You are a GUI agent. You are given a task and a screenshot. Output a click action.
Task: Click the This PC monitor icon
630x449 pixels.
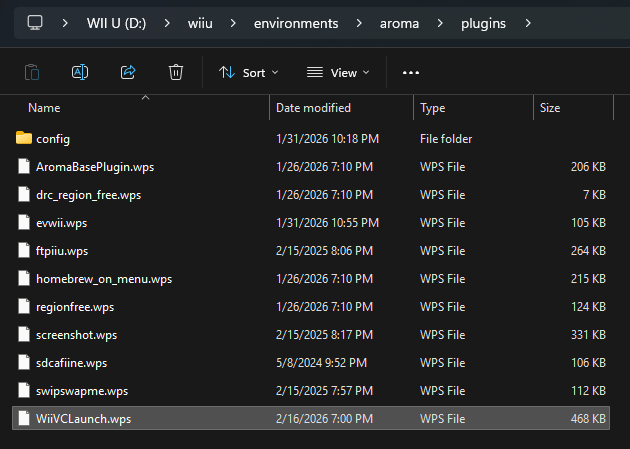35,22
